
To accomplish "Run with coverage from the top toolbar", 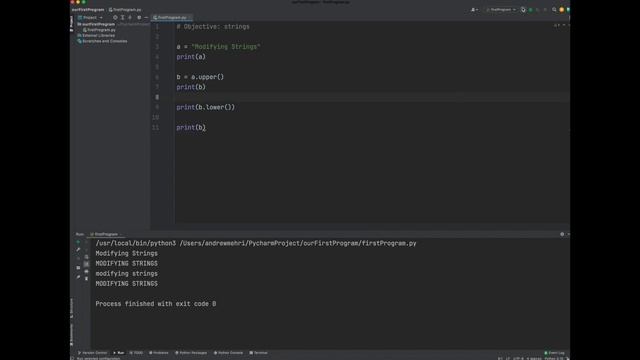I will [538, 10].
